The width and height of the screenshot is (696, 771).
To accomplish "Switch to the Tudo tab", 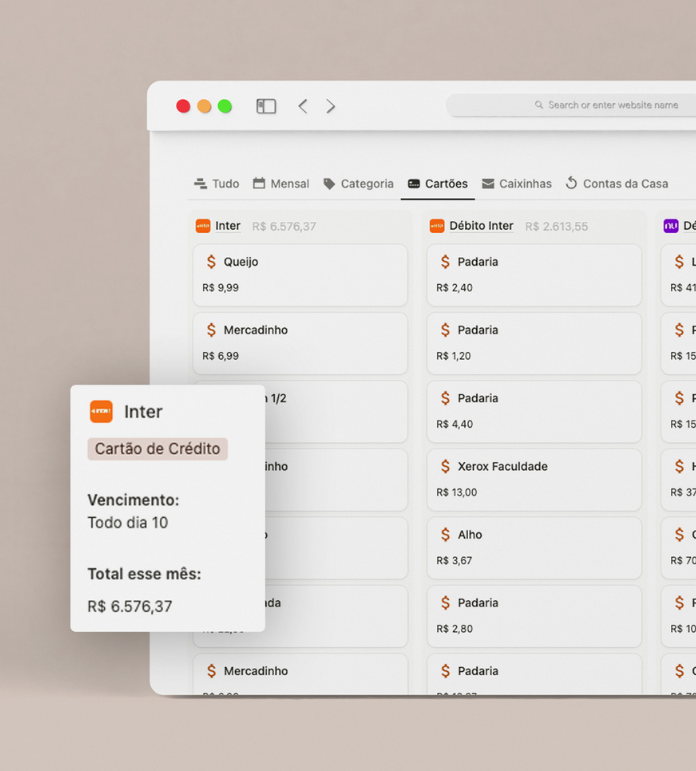I will point(216,184).
